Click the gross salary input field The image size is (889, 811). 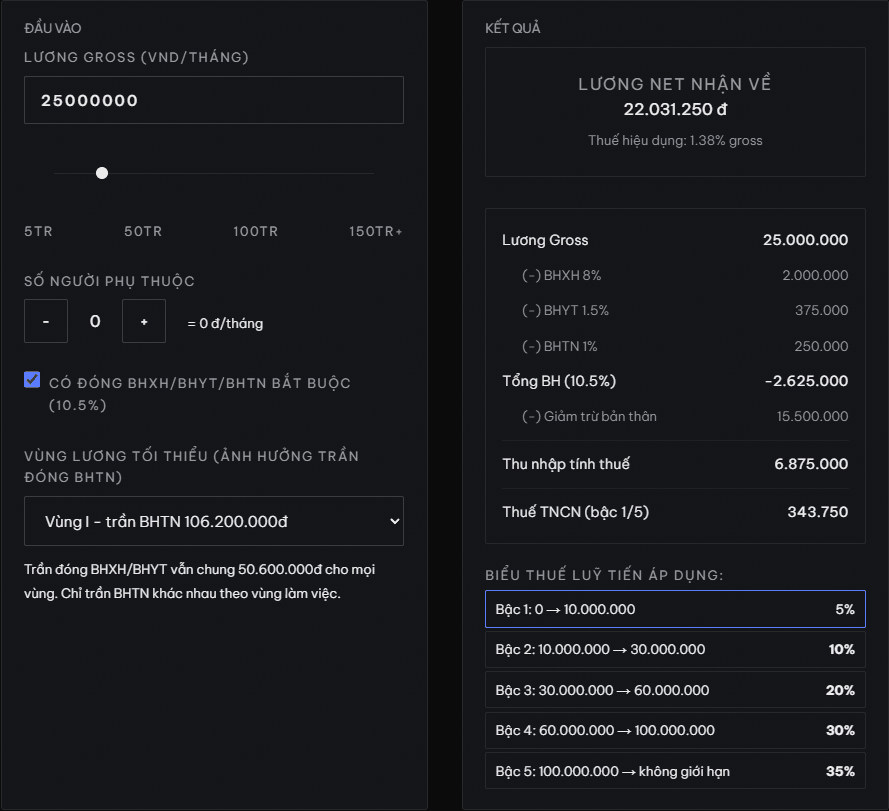pyautogui.click(x=214, y=100)
